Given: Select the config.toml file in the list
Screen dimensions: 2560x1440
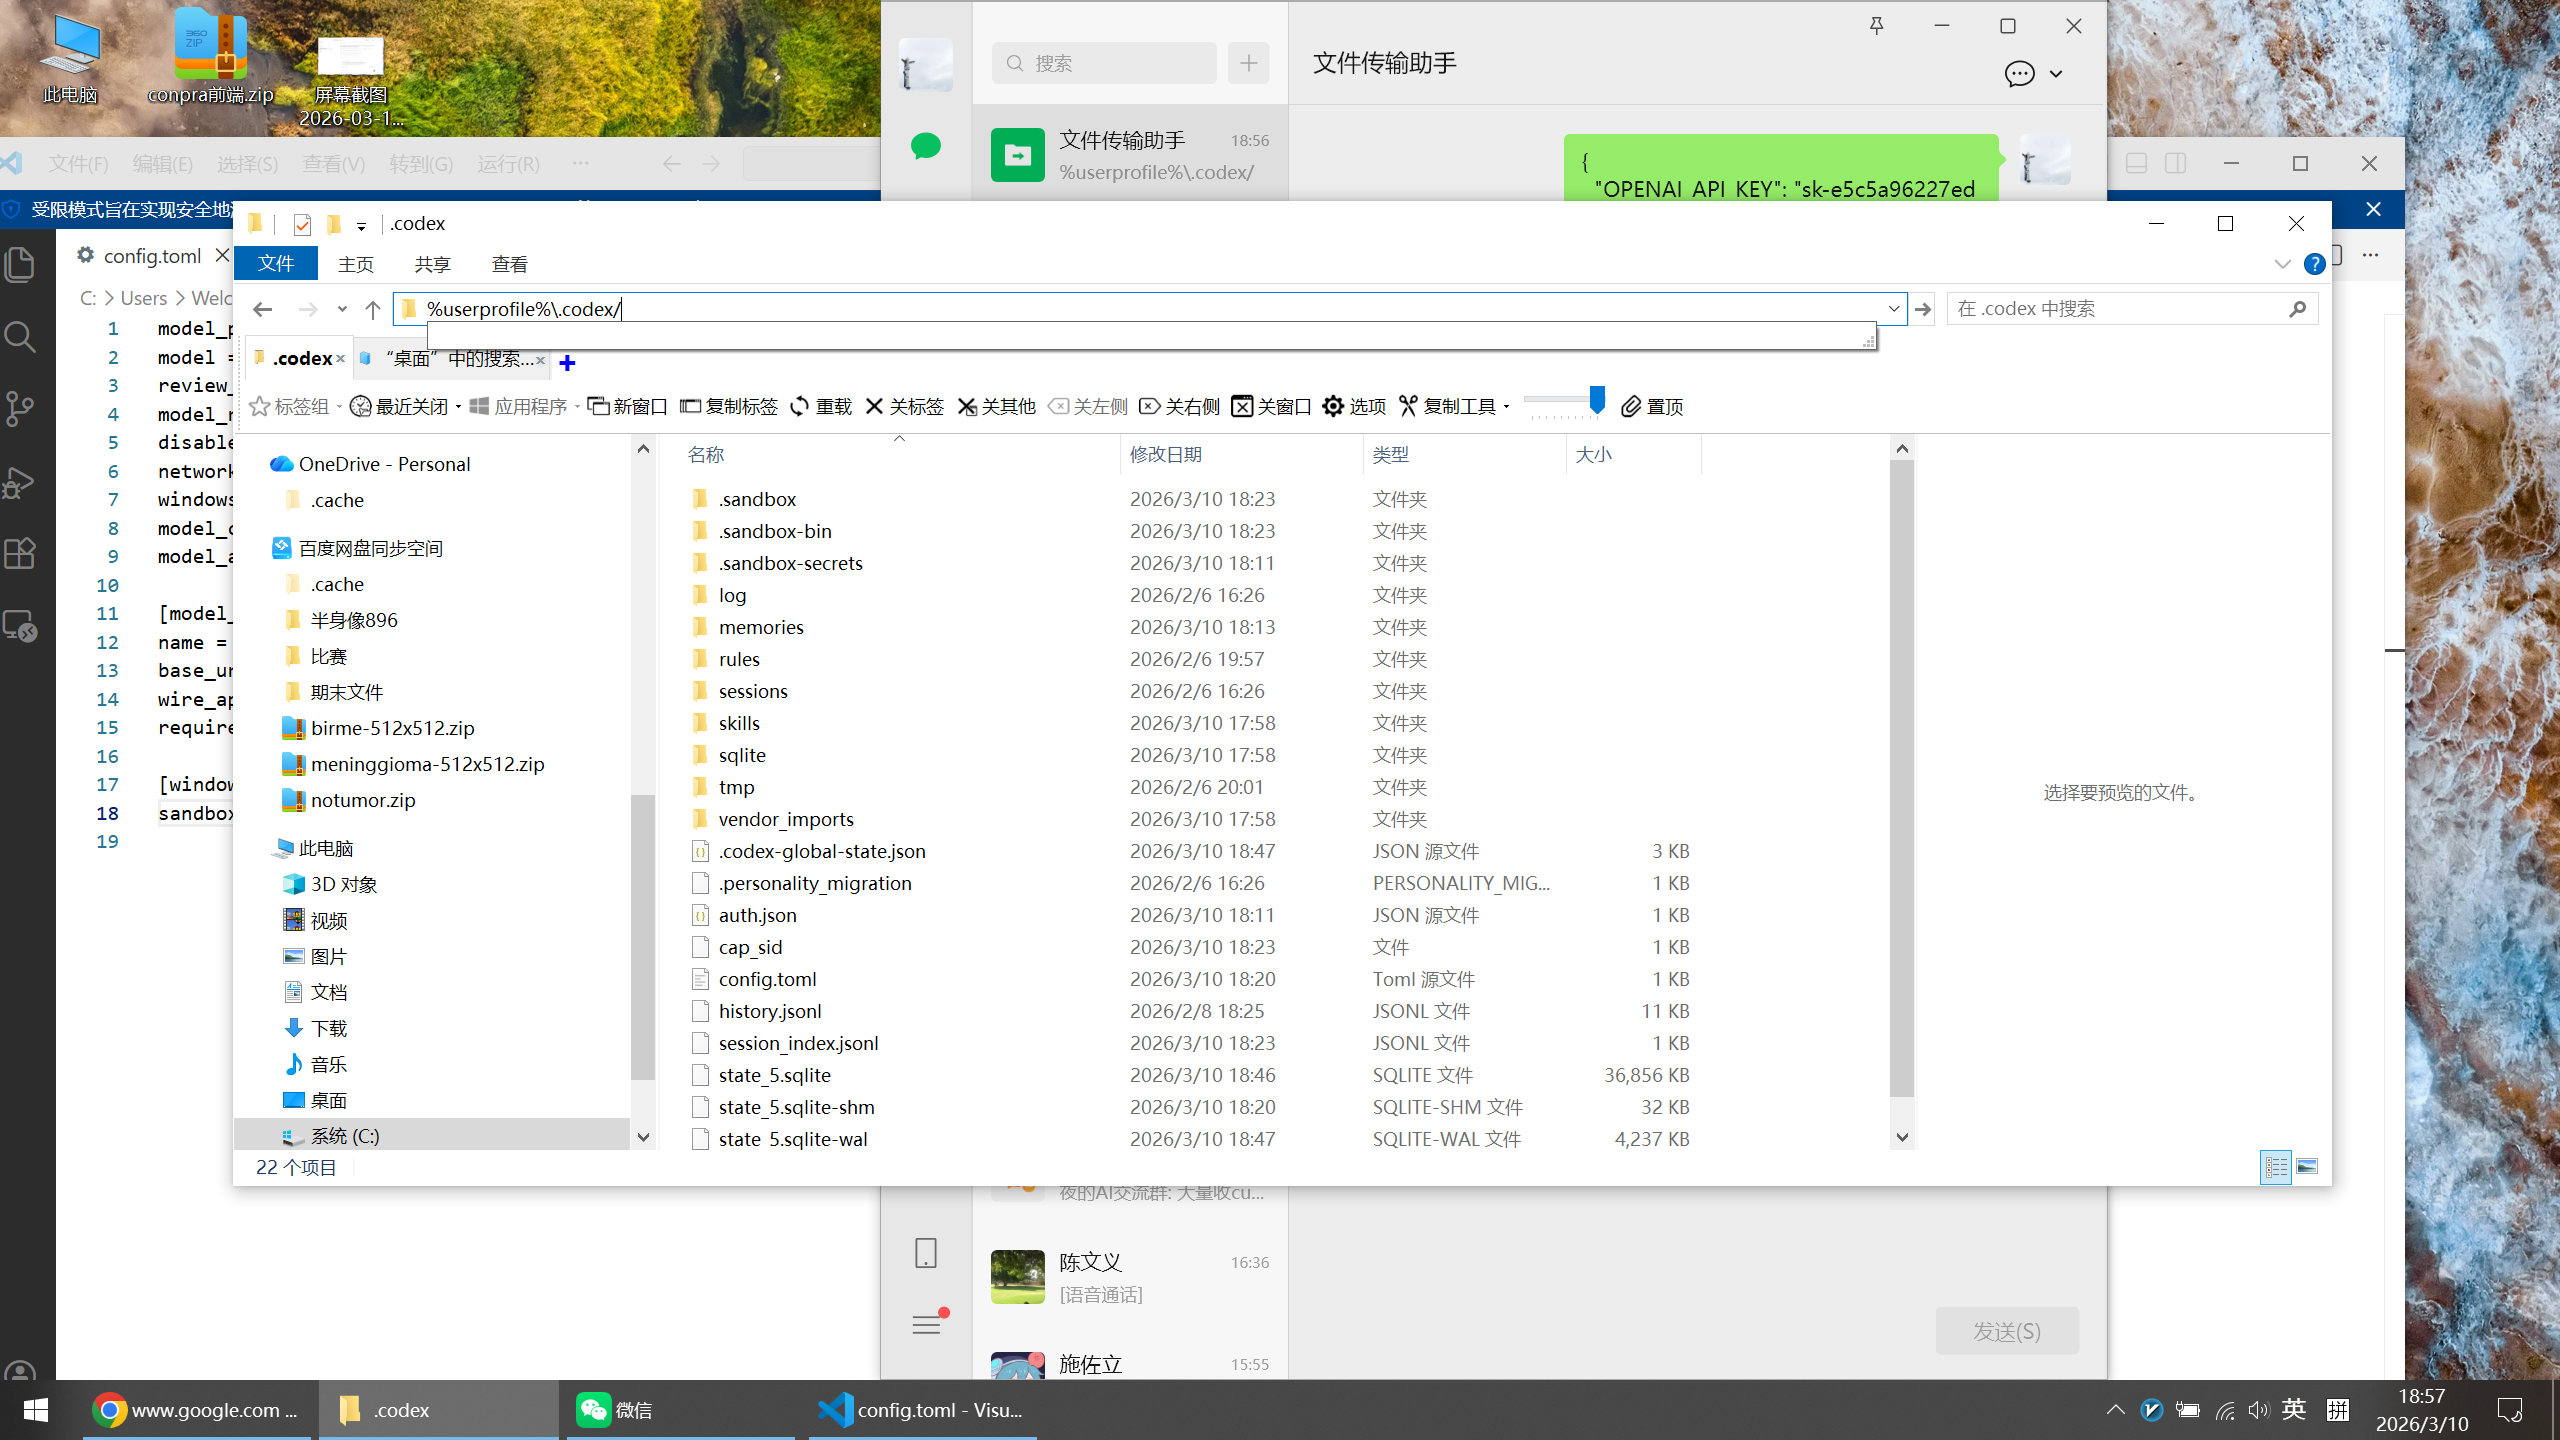Looking at the screenshot, I should 767,979.
